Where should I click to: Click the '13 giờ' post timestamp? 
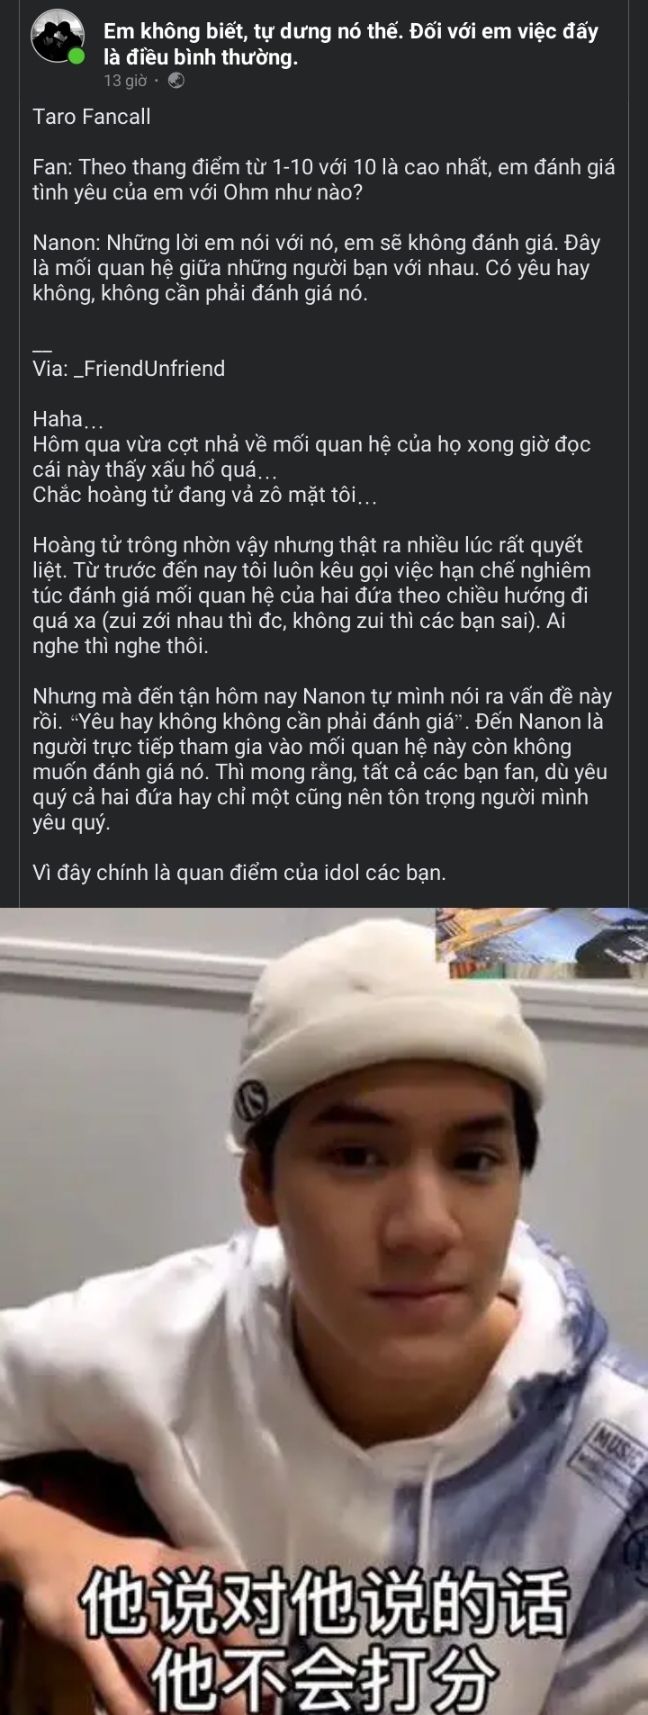(x=125, y=80)
